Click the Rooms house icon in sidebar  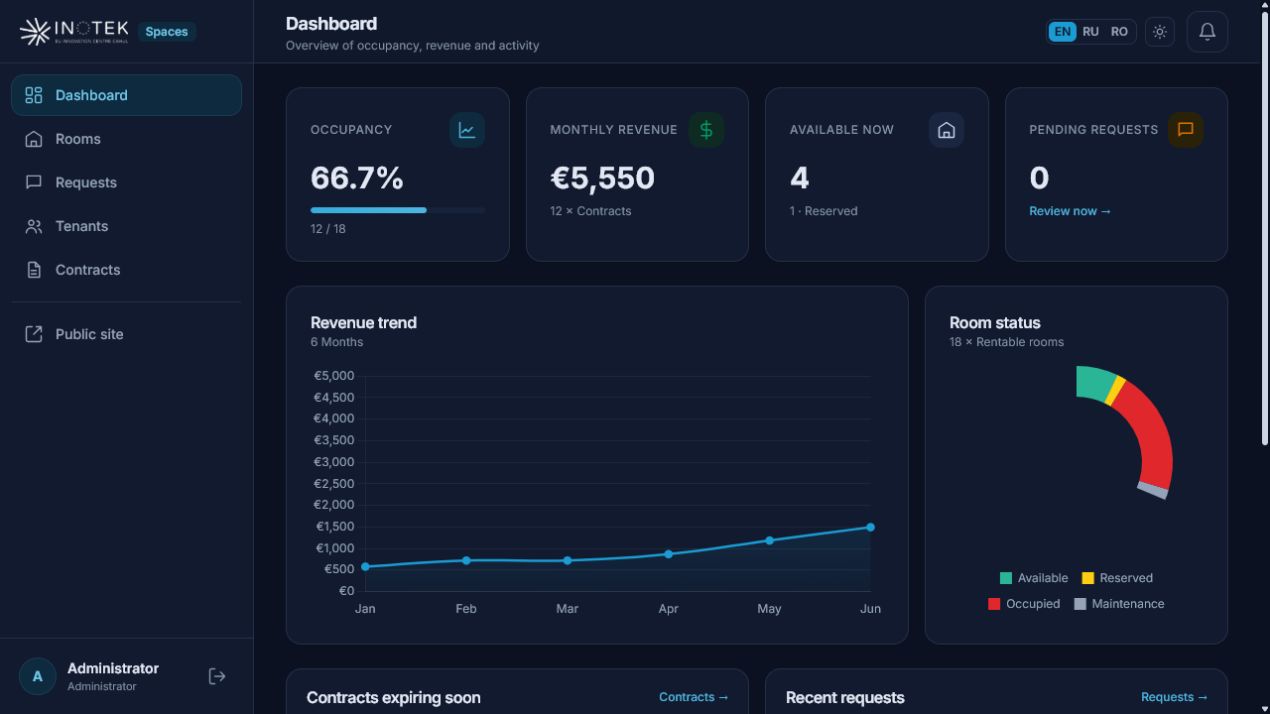(34, 139)
